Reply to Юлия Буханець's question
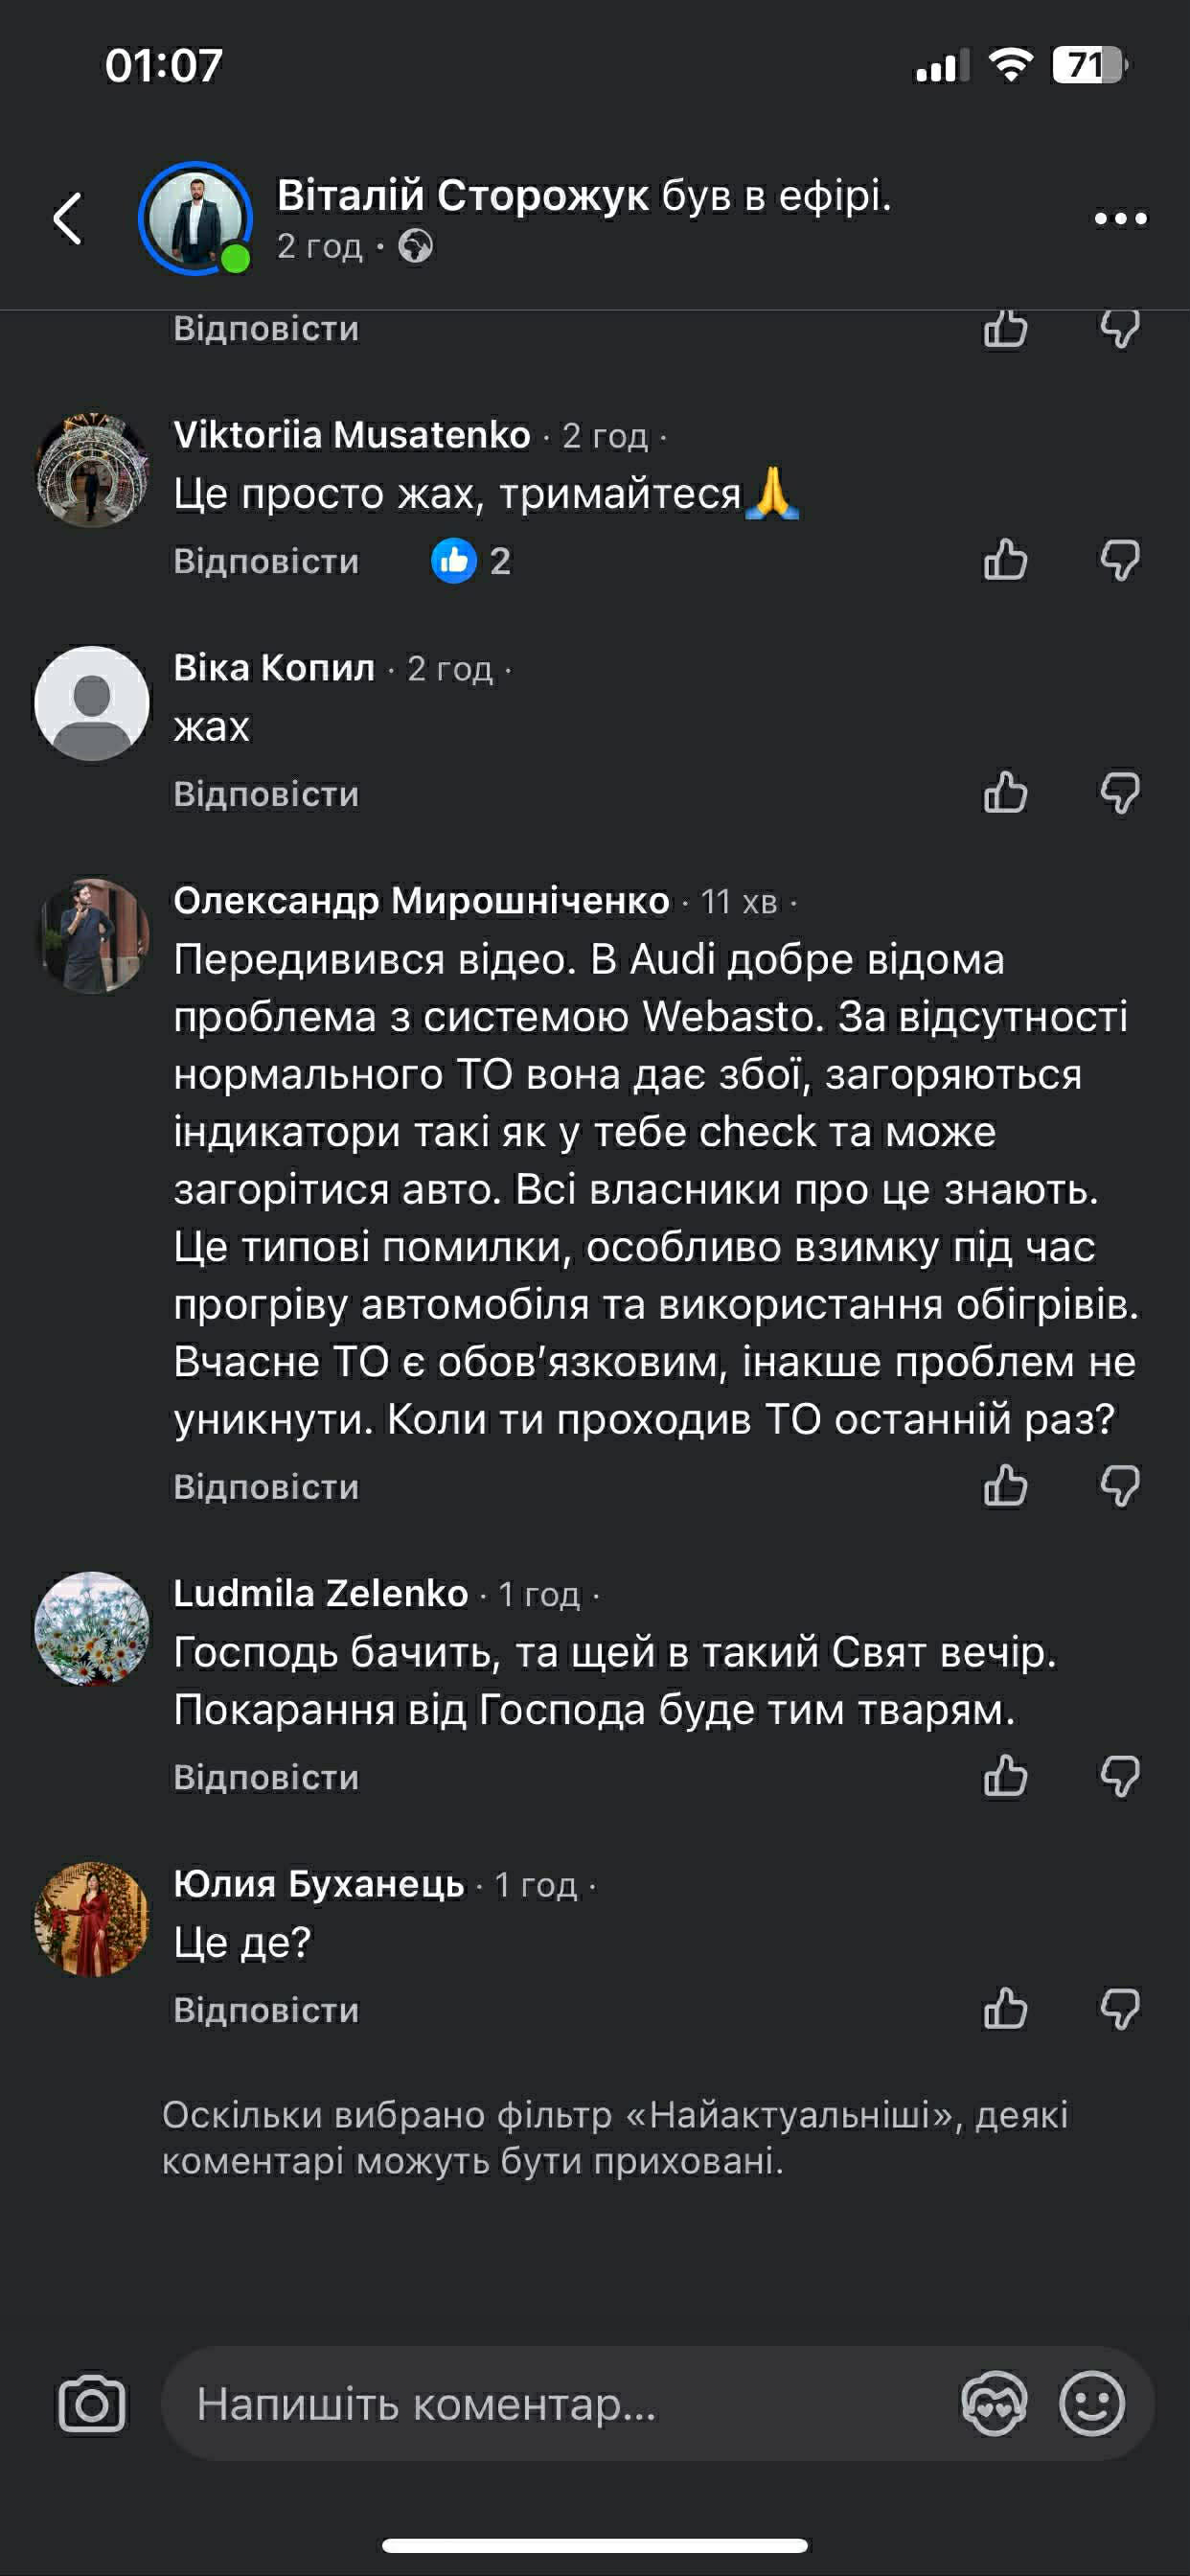Screen dimensions: 1190x2576 coord(266,2010)
